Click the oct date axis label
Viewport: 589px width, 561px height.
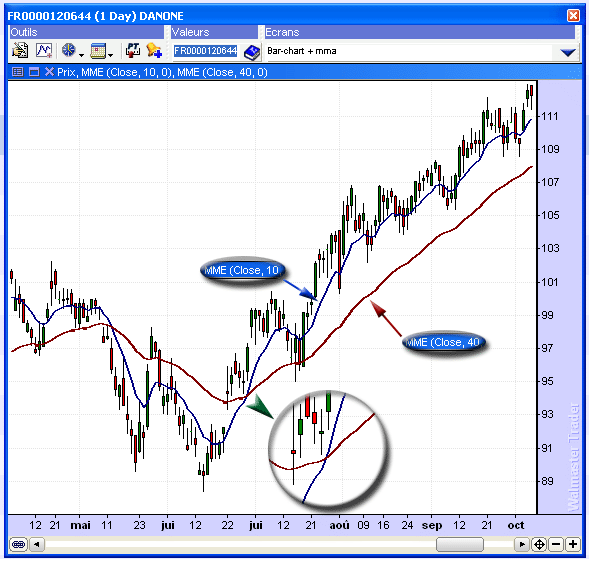[x=516, y=525]
